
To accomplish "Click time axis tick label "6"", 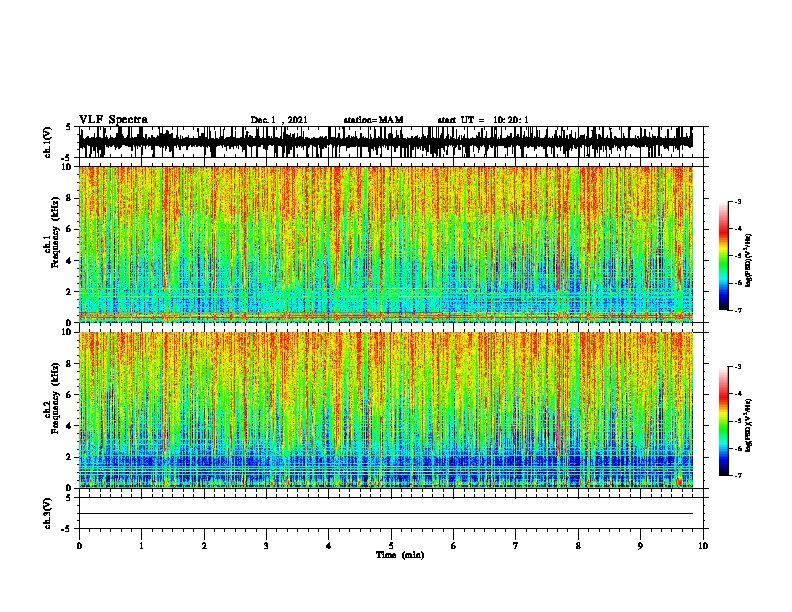I will (454, 546).
